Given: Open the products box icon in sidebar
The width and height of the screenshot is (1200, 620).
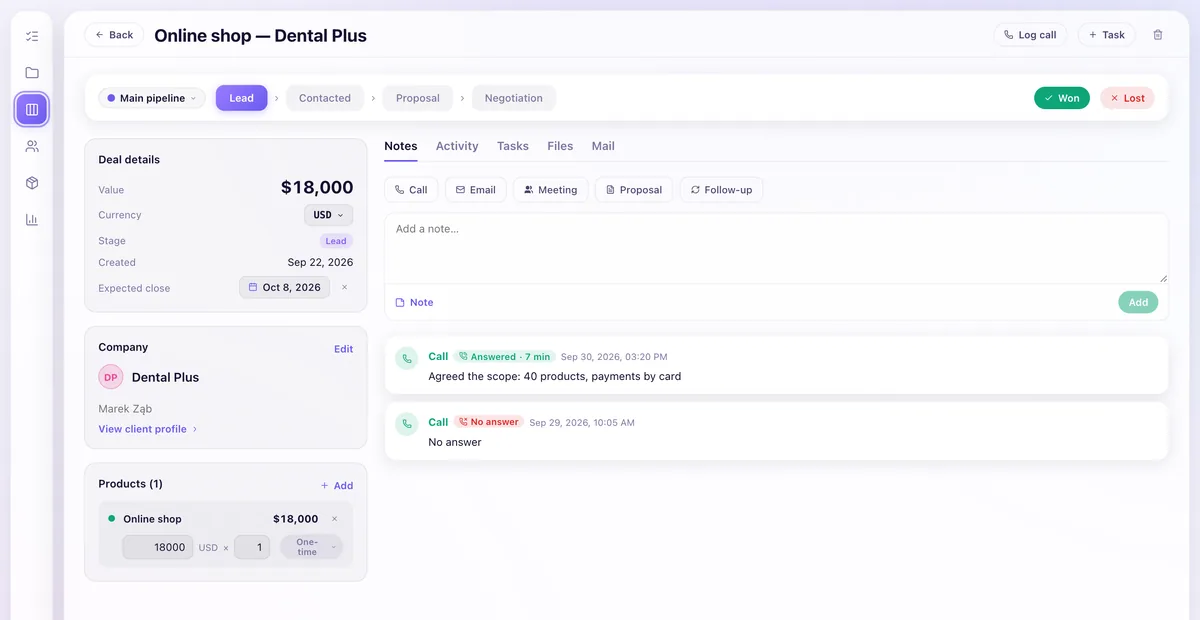Looking at the screenshot, I should click(32, 183).
